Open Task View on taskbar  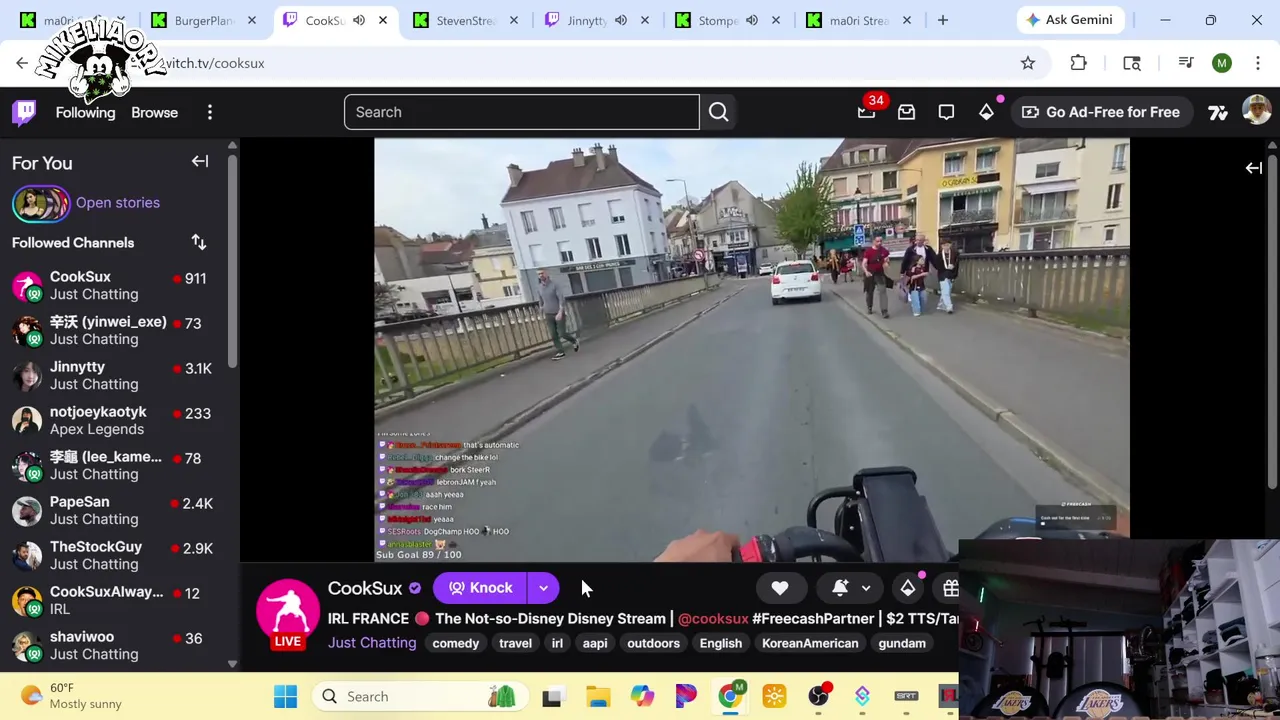pos(552,696)
